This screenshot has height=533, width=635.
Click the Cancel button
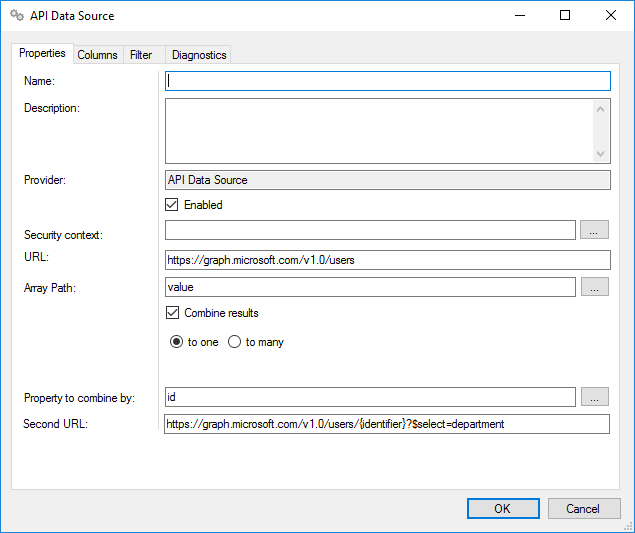click(582, 508)
